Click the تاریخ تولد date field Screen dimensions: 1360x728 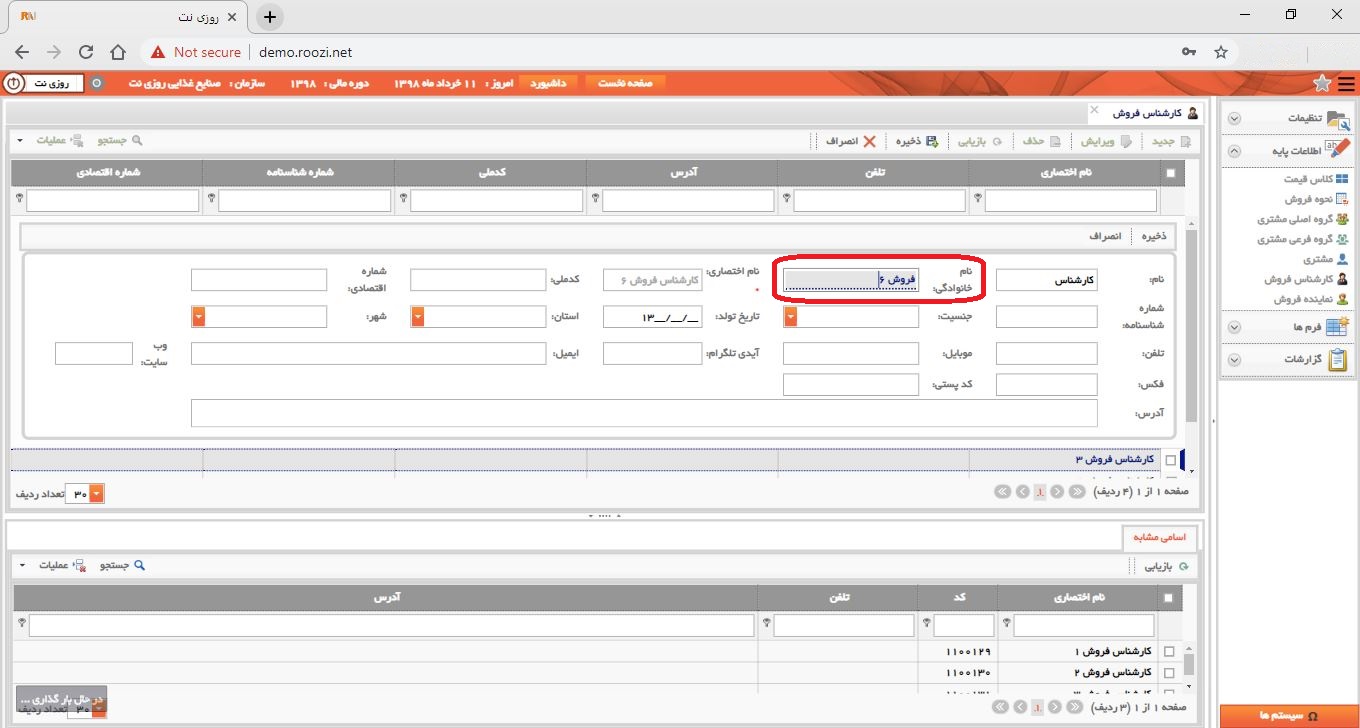653,317
